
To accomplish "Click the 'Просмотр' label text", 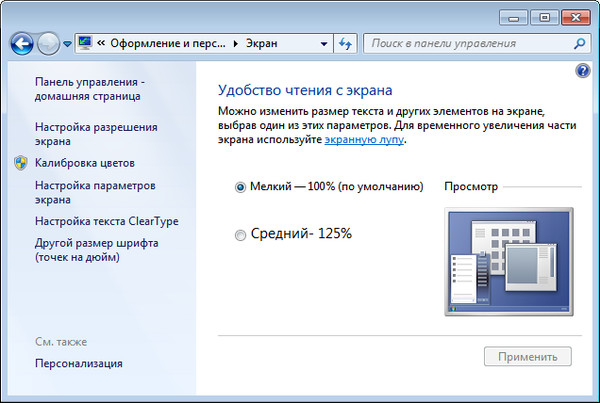I will 471,187.
